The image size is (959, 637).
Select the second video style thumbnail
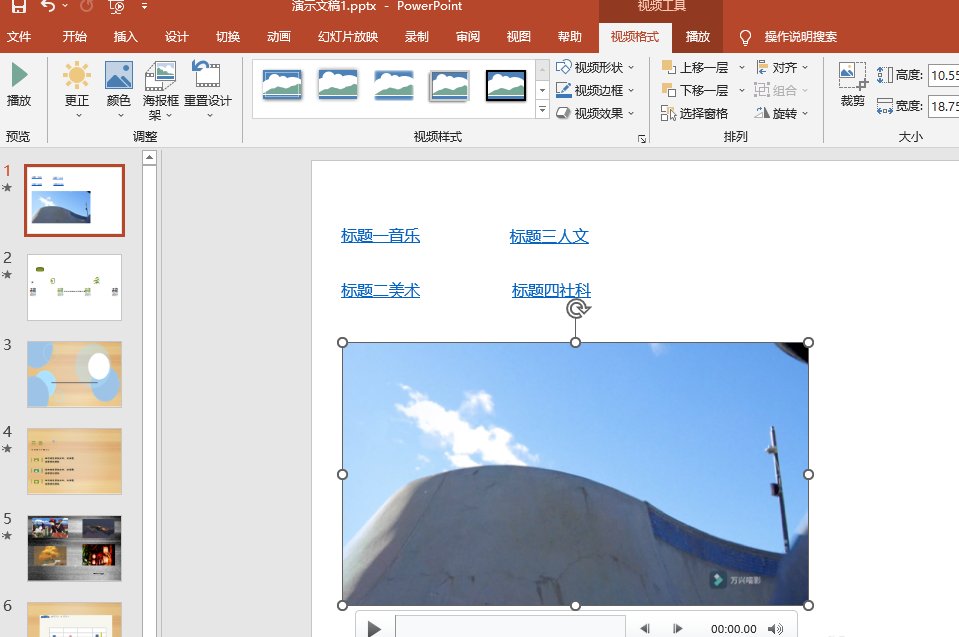tap(338, 85)
